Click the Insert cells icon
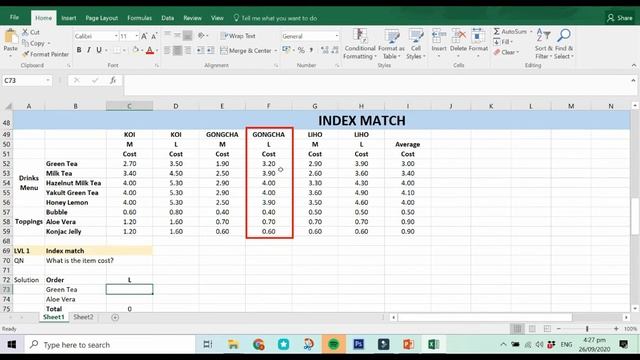This screenshot has height=360, width=640. pyautogui.click(x=439, y=36)
